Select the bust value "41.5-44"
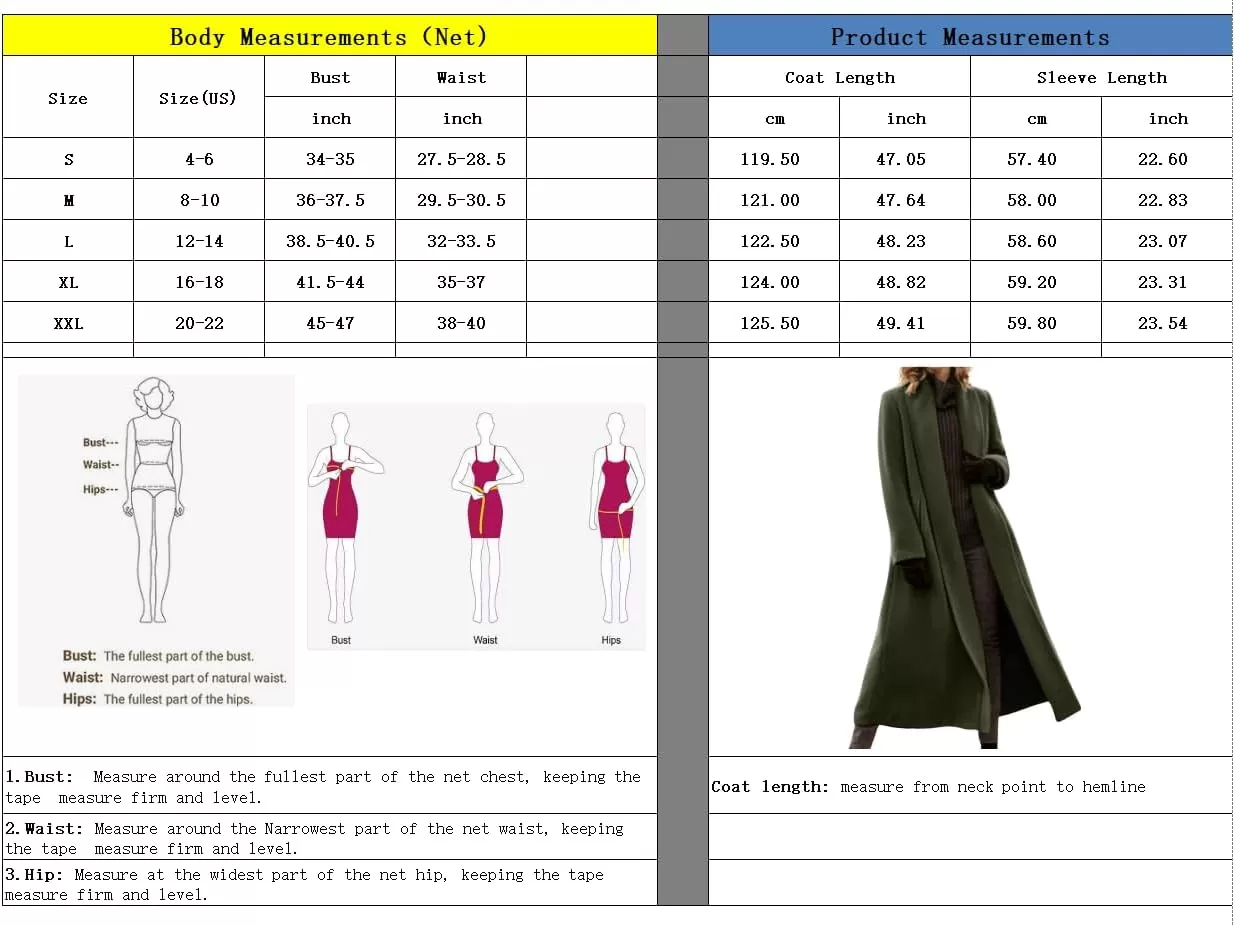Image resolution: width=1235 pixels, height=926 pixels. [x=330, y=282]
